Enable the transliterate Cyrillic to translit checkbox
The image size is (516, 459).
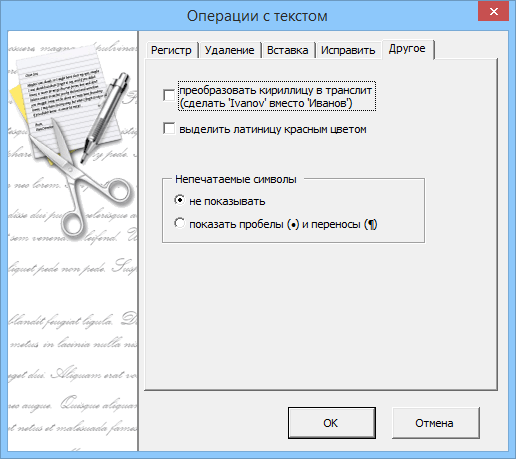pyautogui.click(x=169, y=95)
